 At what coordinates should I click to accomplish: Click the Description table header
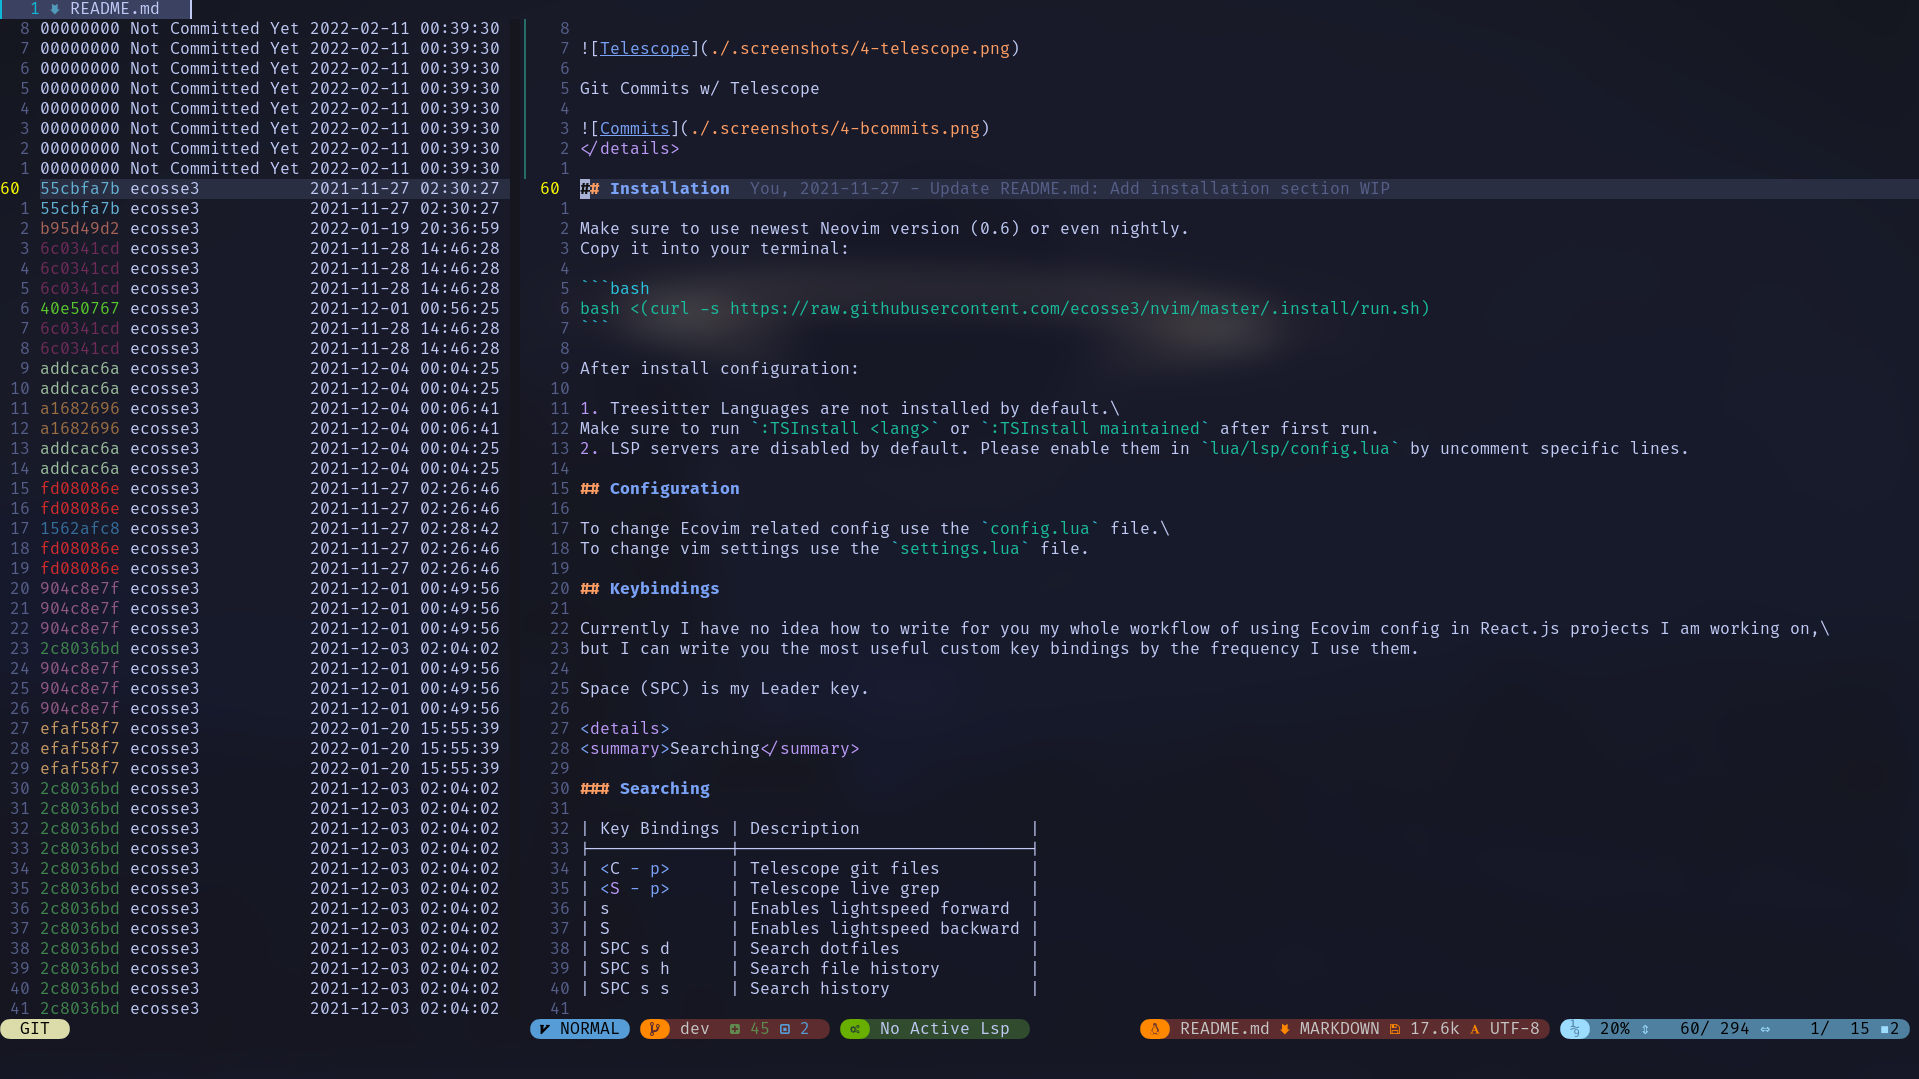point(805,829)
